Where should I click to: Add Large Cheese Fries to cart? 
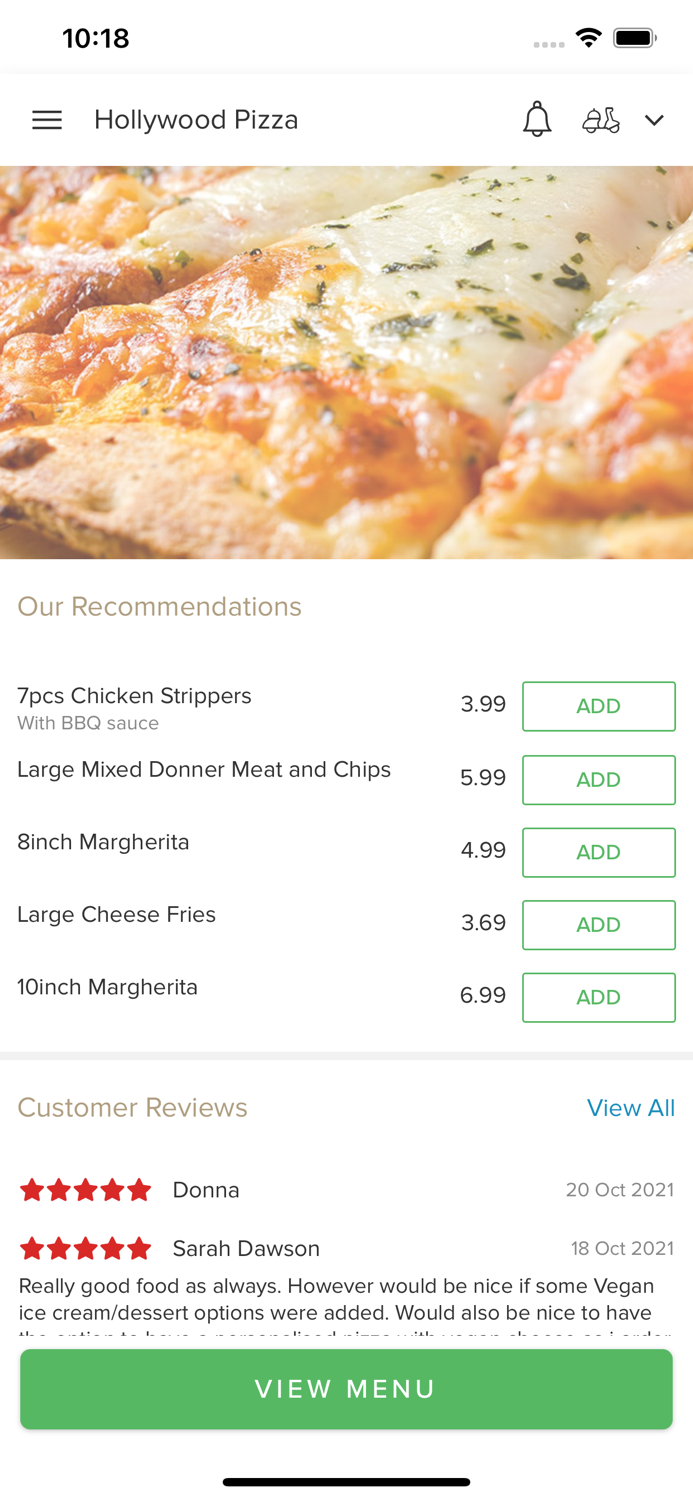coord(598,925)
